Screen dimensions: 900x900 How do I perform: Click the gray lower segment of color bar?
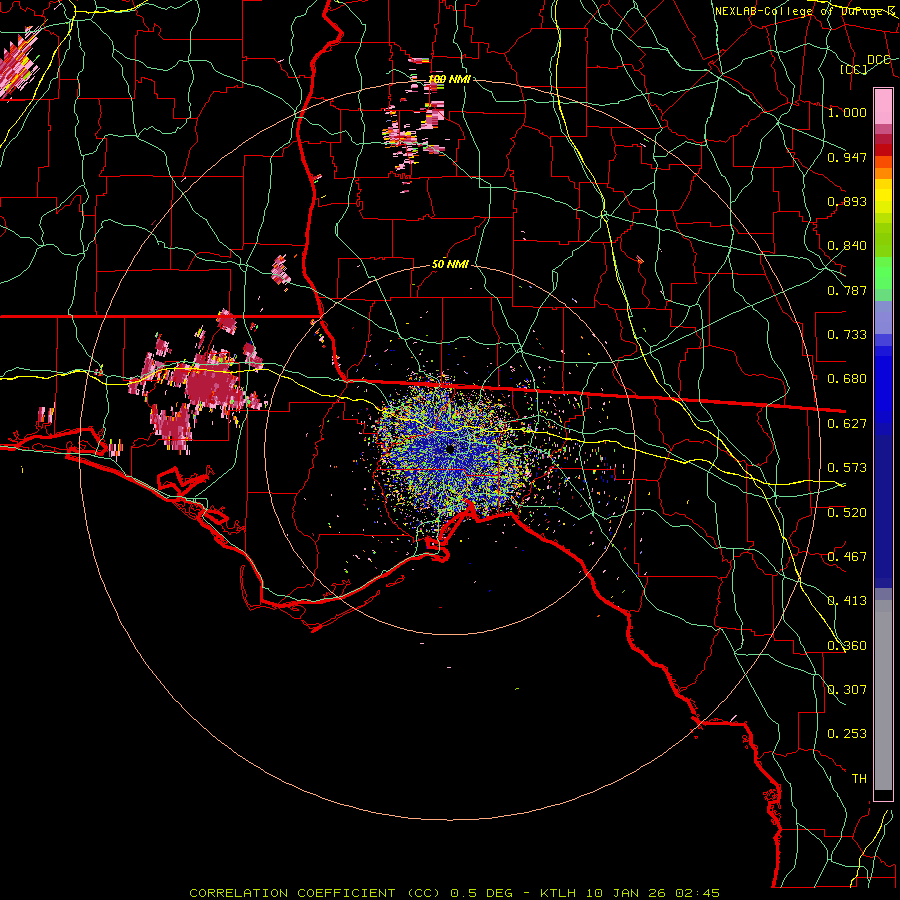tap(883, 695)
